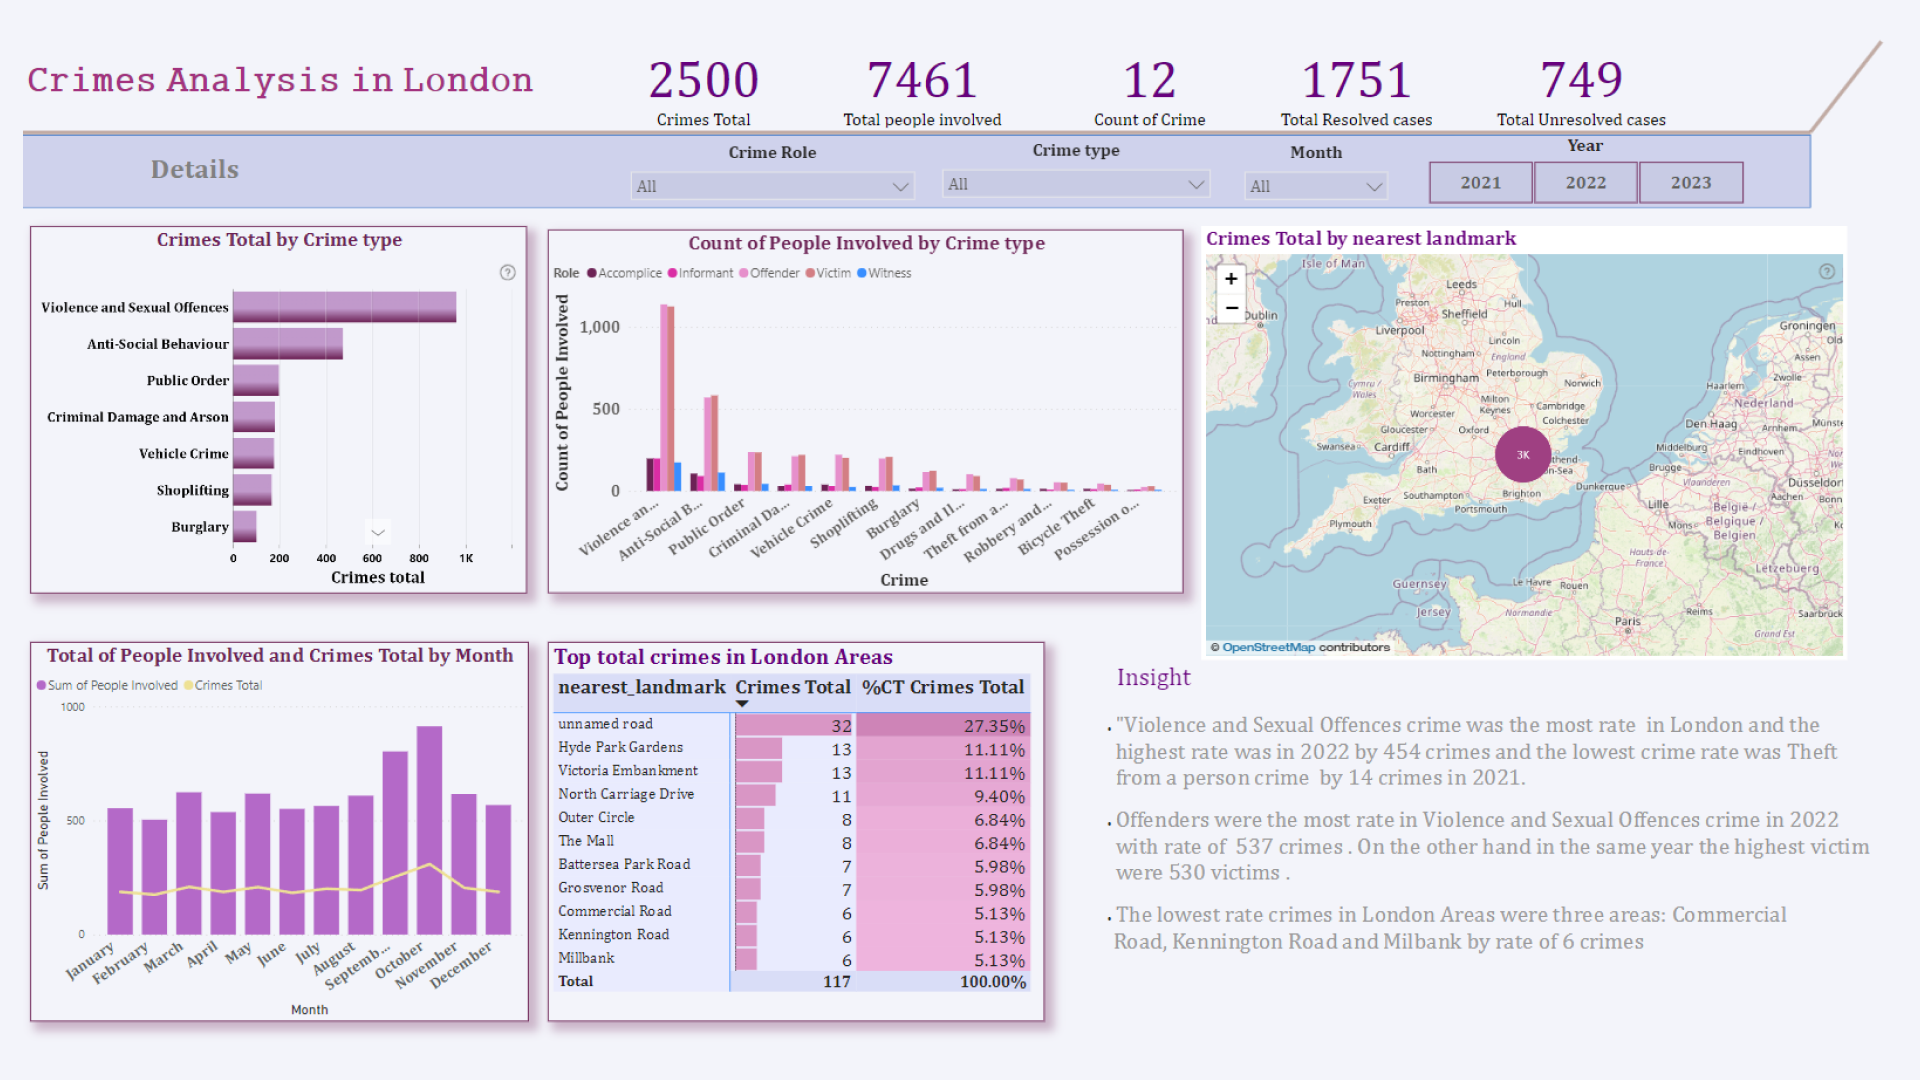Select Sum of People Involved legend

point(107,685)
